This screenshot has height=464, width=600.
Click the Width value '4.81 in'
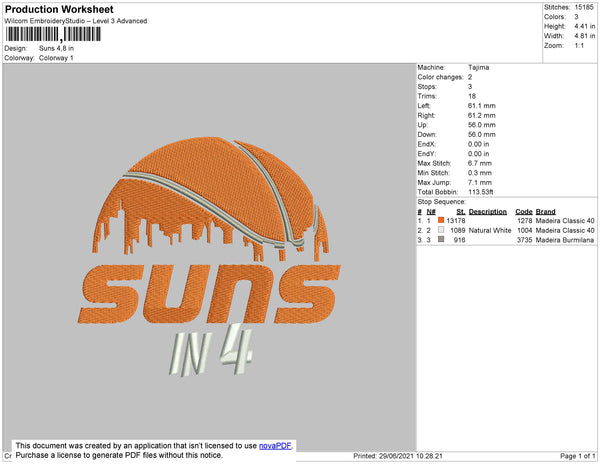[585, 36]
